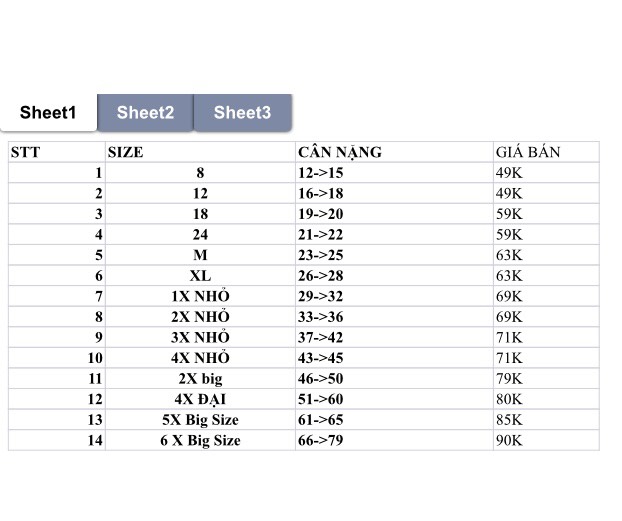Viewport: 622px width, 521px height.
Task: Open the Sheet2 tab
Action: point(145,113)
